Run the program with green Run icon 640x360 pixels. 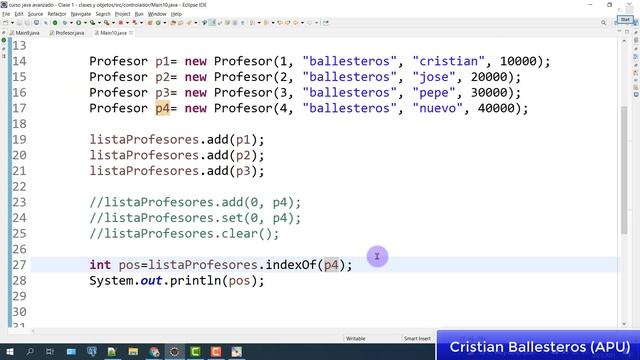78,23
